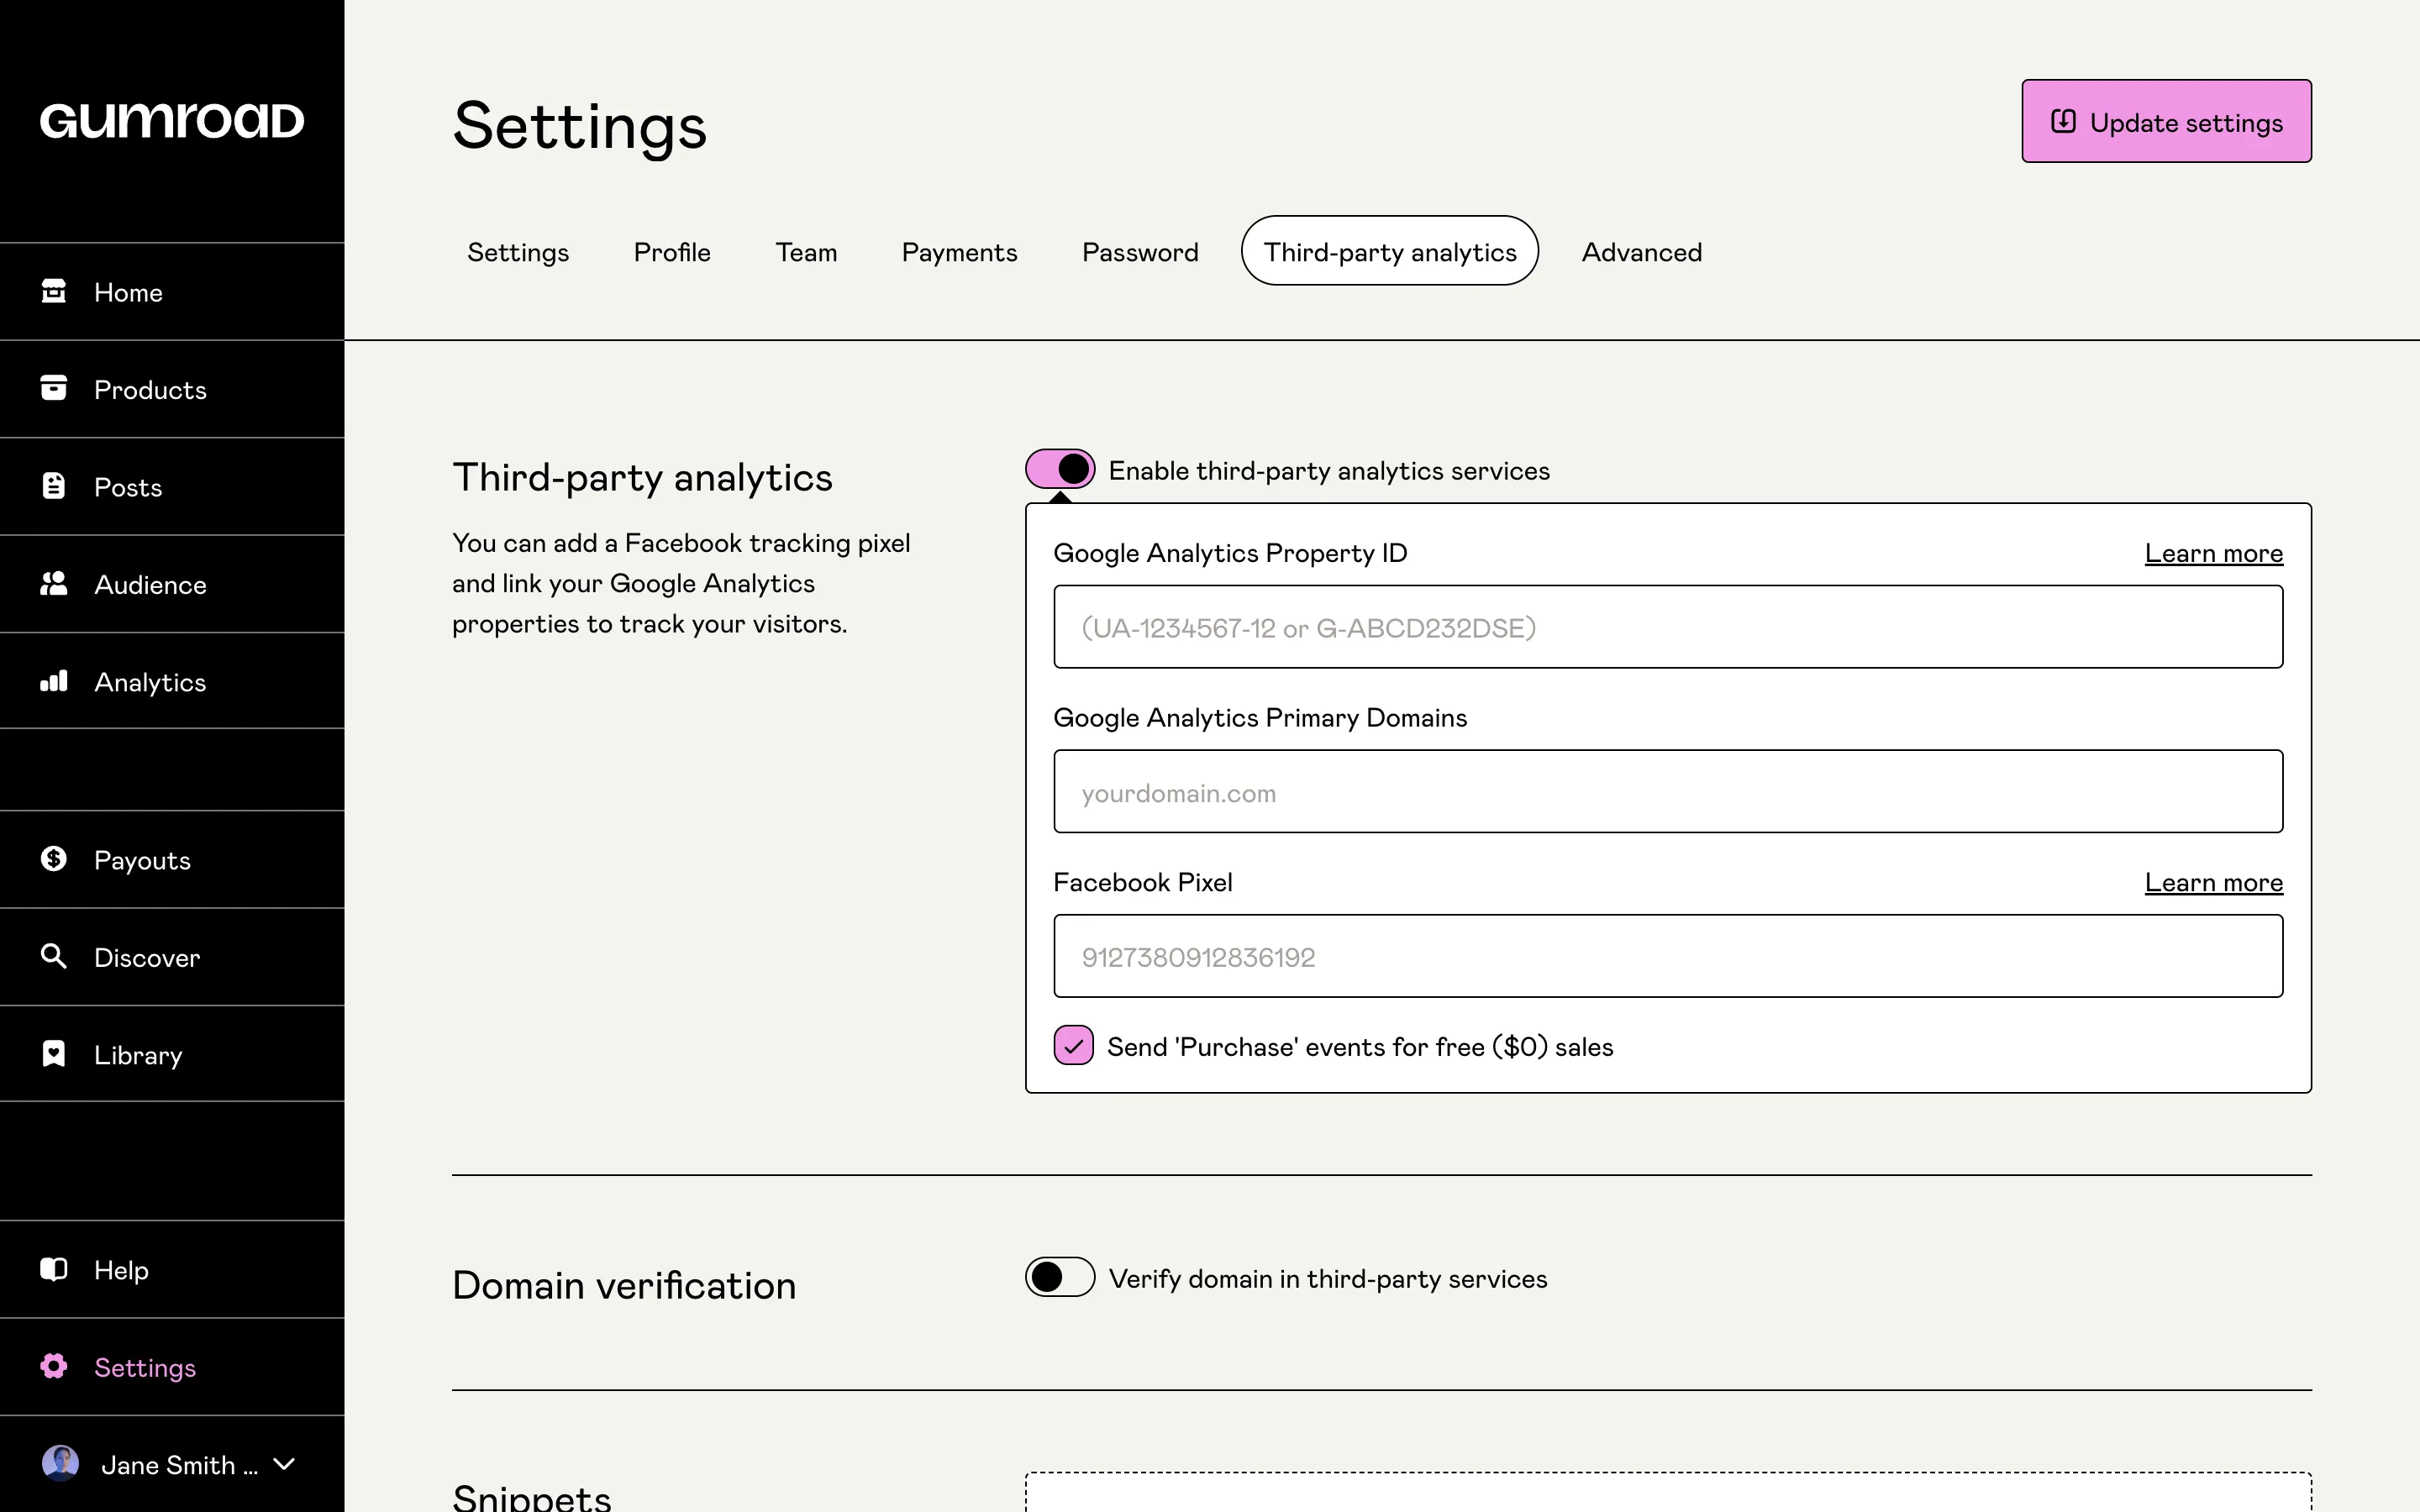Click the Help book icon

point(54,1269)
